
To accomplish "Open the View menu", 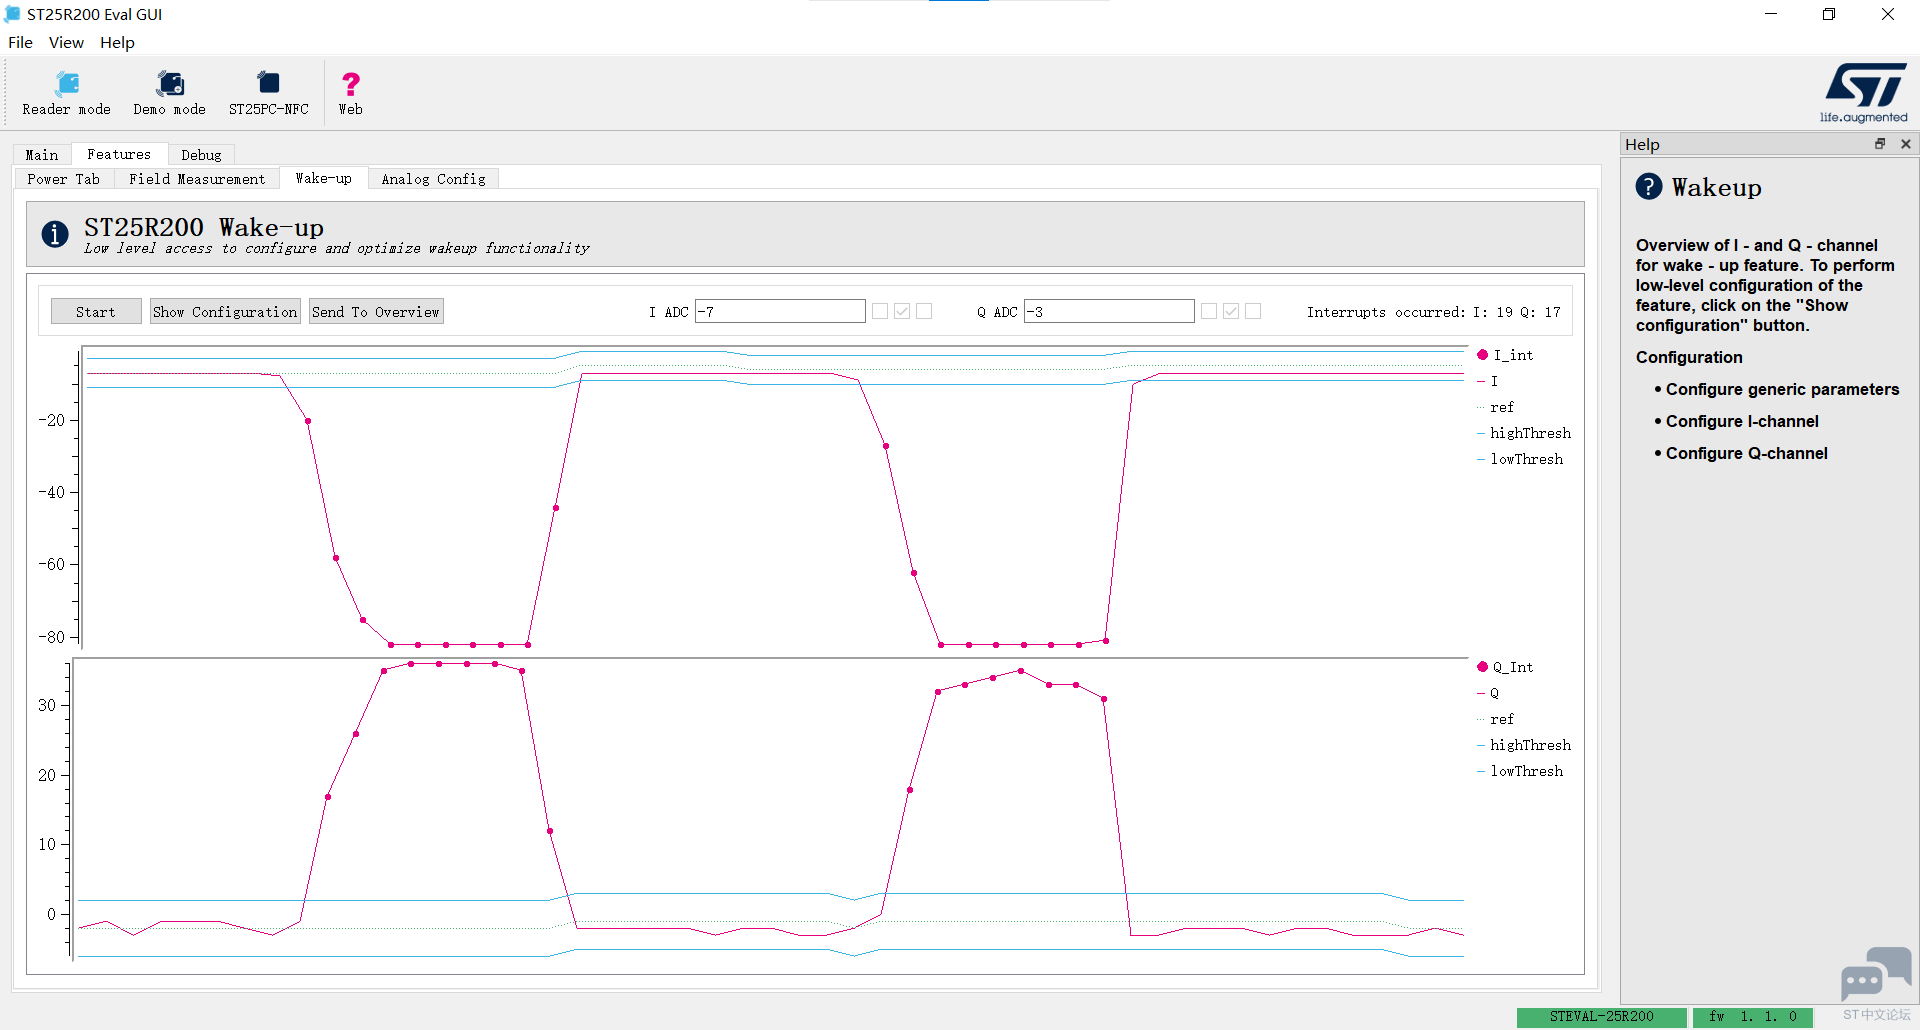I will 66,42.
